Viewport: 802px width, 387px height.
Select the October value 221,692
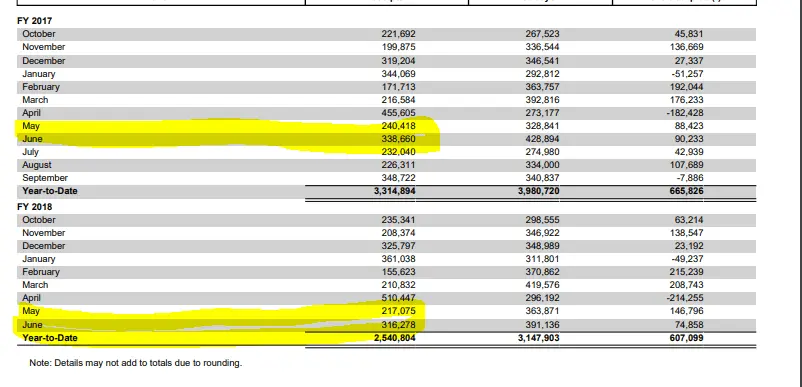point(398,34)
